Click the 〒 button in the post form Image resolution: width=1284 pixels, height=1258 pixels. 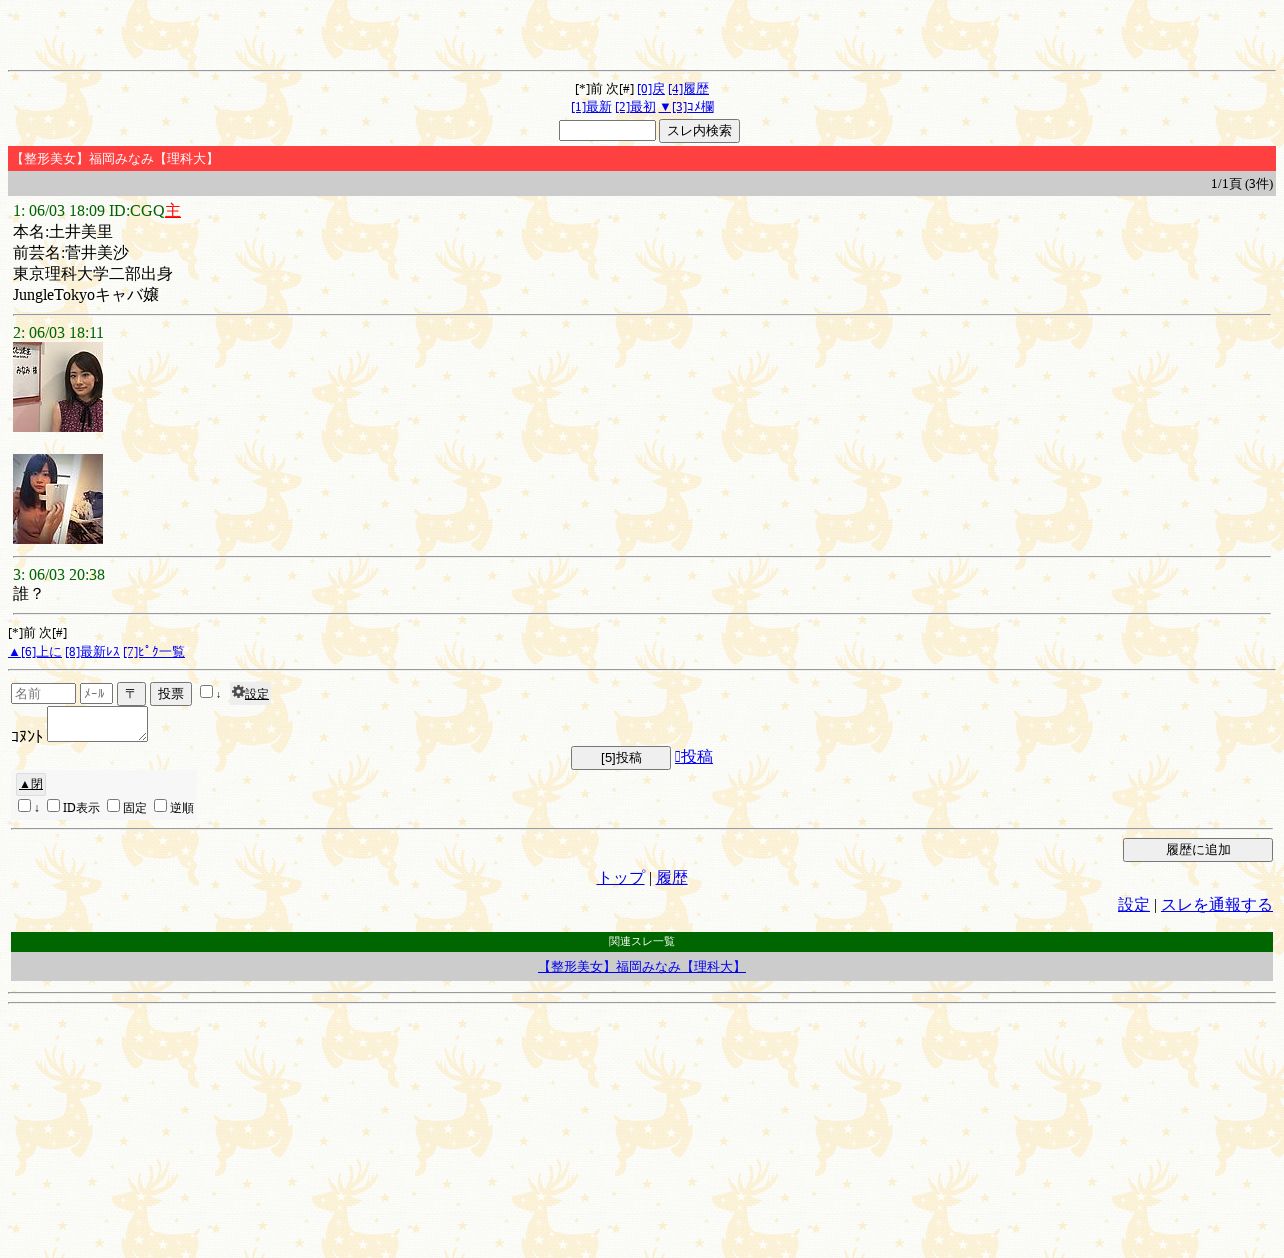131,694
